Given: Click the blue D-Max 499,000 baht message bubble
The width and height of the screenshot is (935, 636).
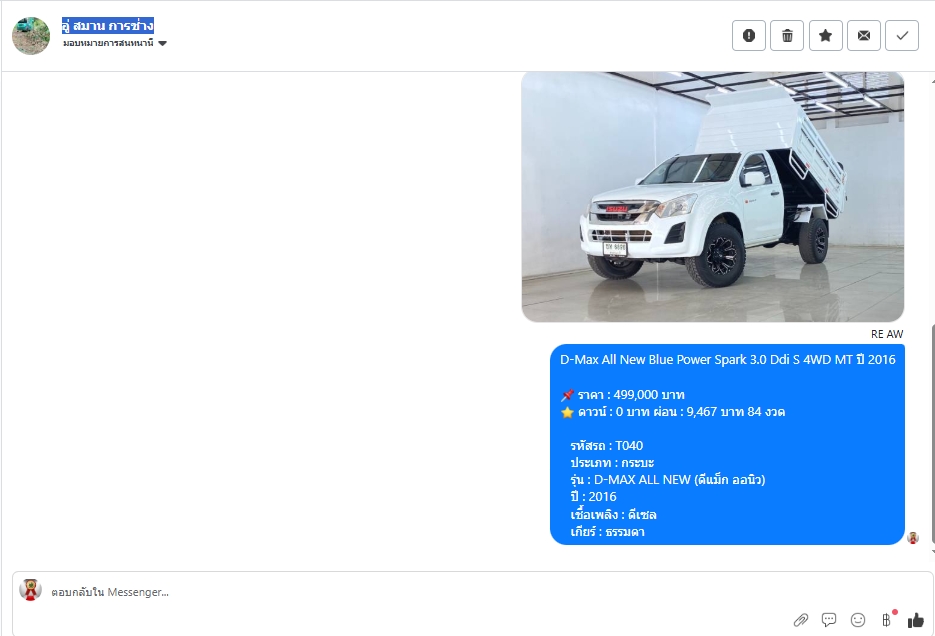Looking at the screenshot, I should (727, 444).
